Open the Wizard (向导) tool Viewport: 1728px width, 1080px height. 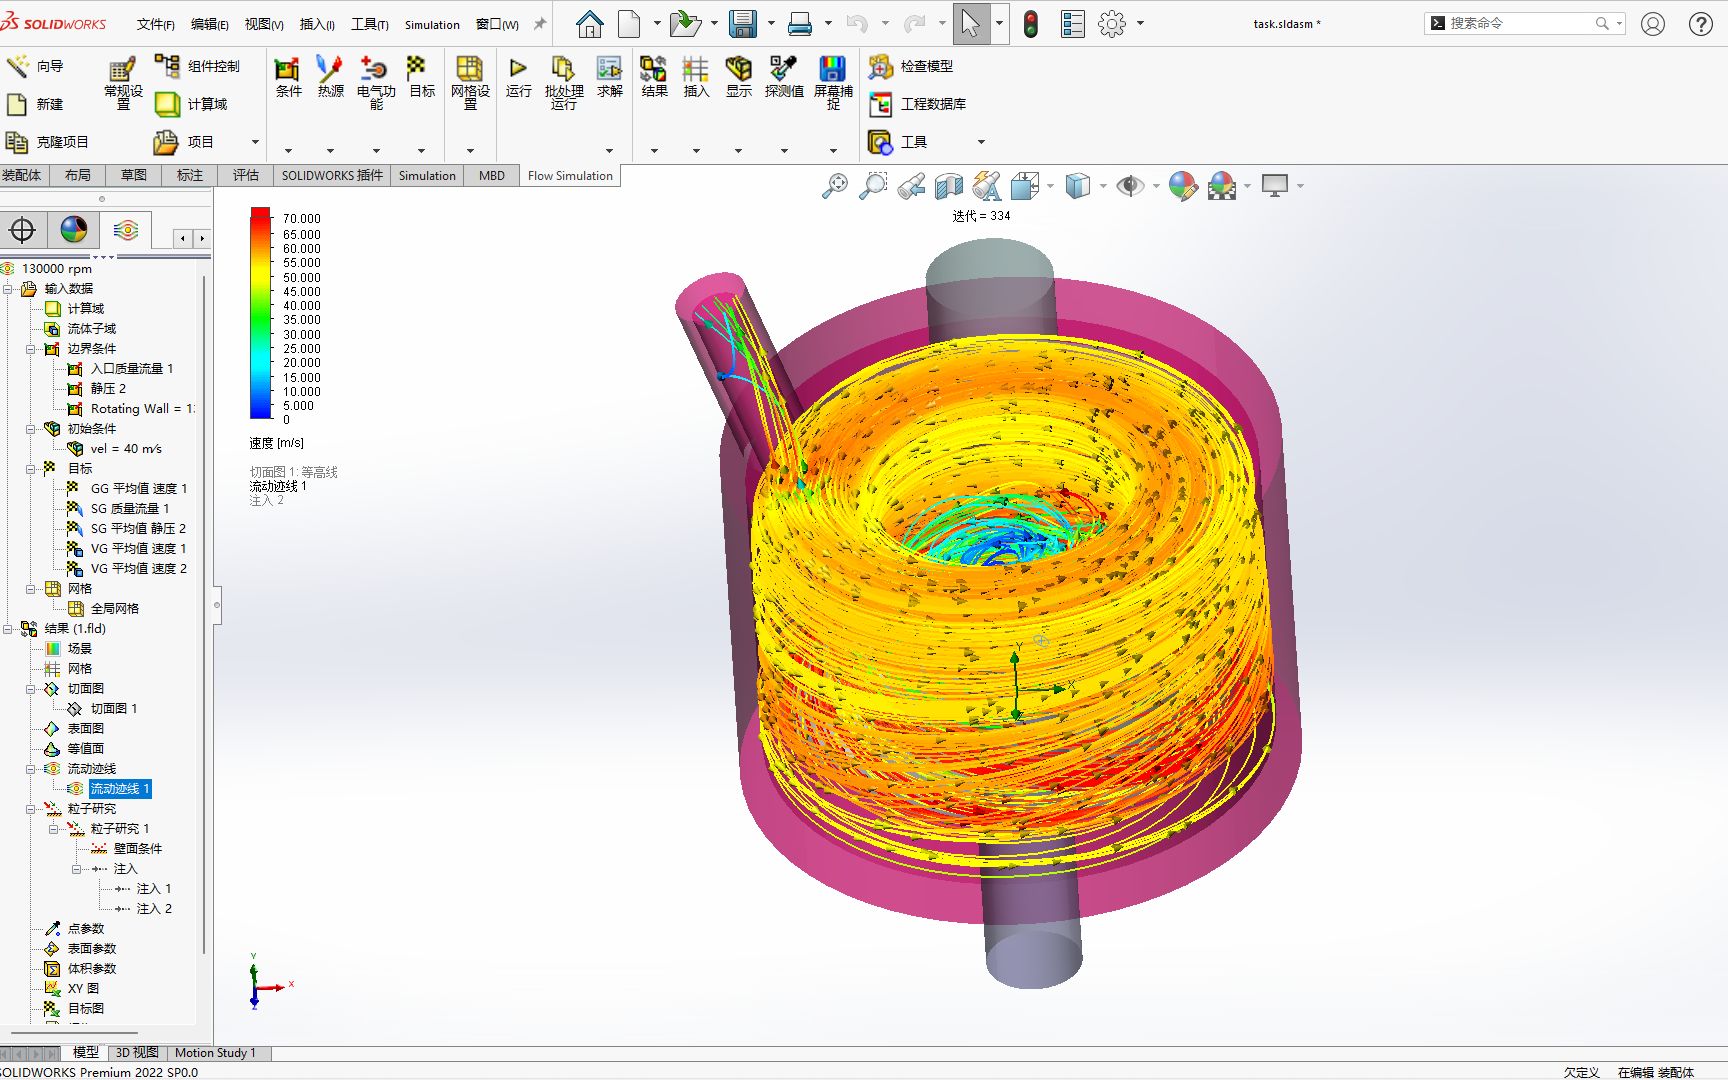point(35,66)
